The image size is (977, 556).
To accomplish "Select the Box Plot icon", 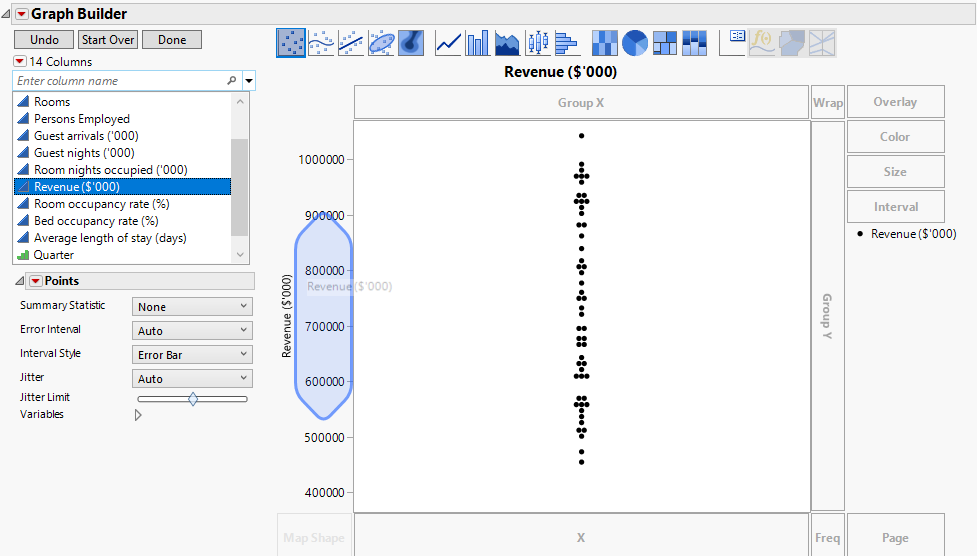I will [538, 43].
